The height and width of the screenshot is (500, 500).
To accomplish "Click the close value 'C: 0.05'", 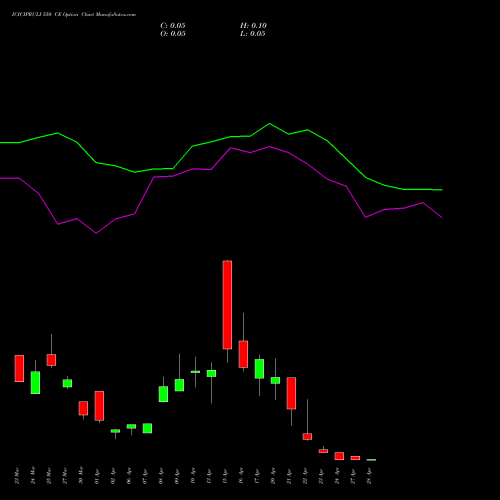I will click(173, 26).
